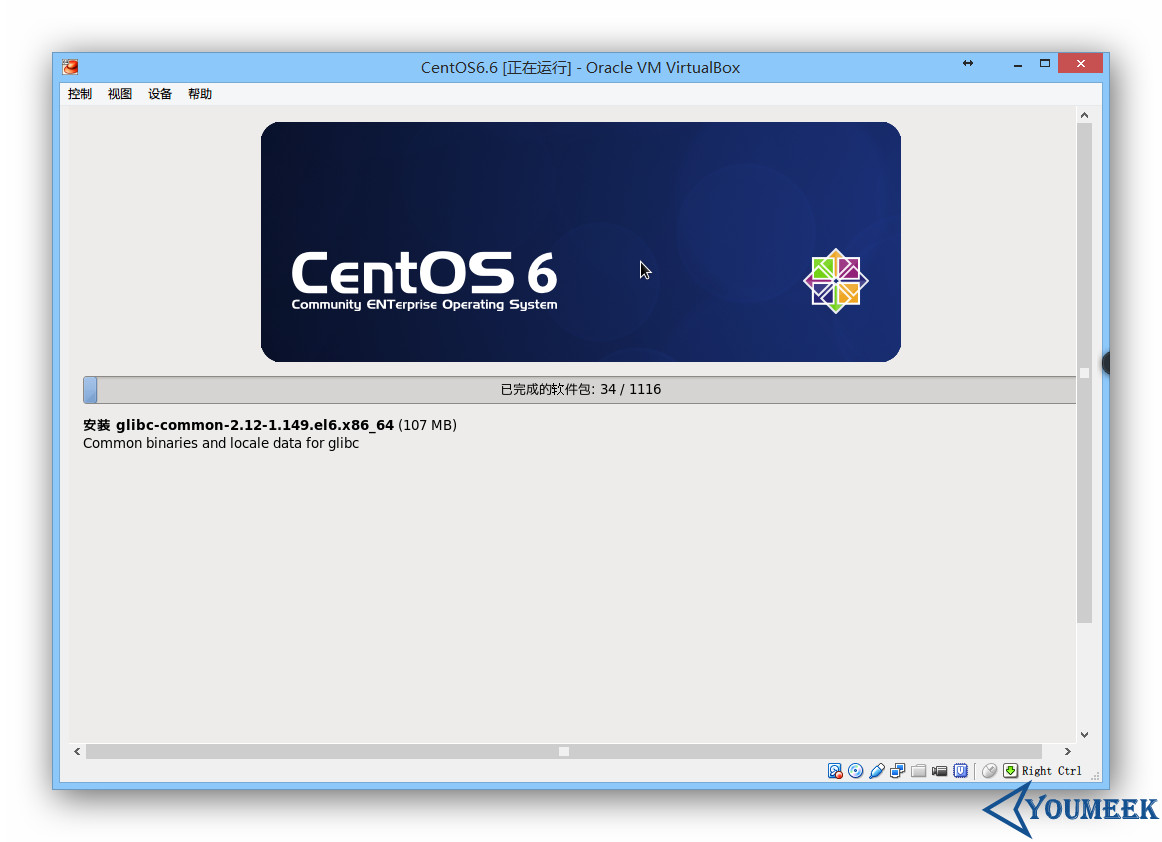This screenshot has width=1162, height=842.
Task: Click the network adapters status icon
Action: tap(898, 770)
